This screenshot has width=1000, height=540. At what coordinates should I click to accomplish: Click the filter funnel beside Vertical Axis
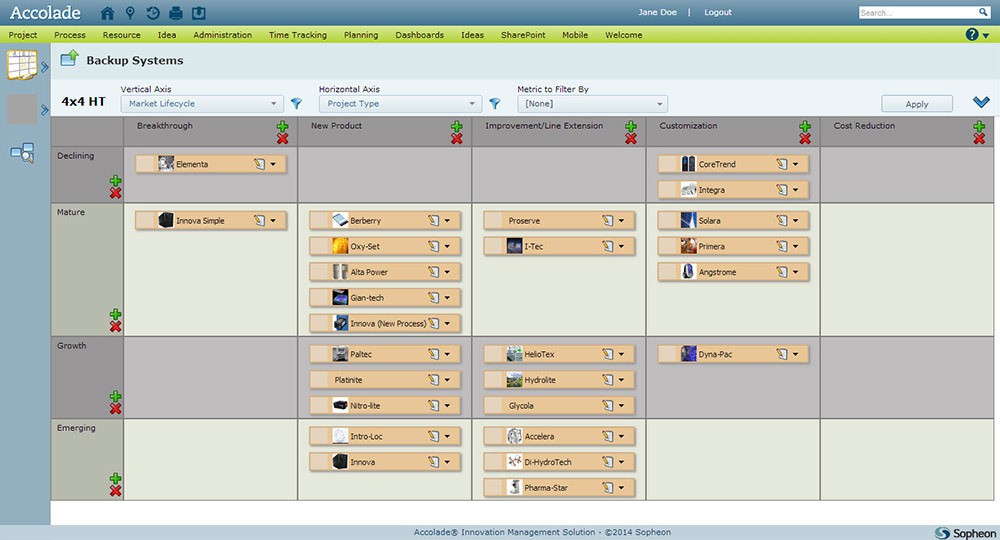(x=296, y=104)
